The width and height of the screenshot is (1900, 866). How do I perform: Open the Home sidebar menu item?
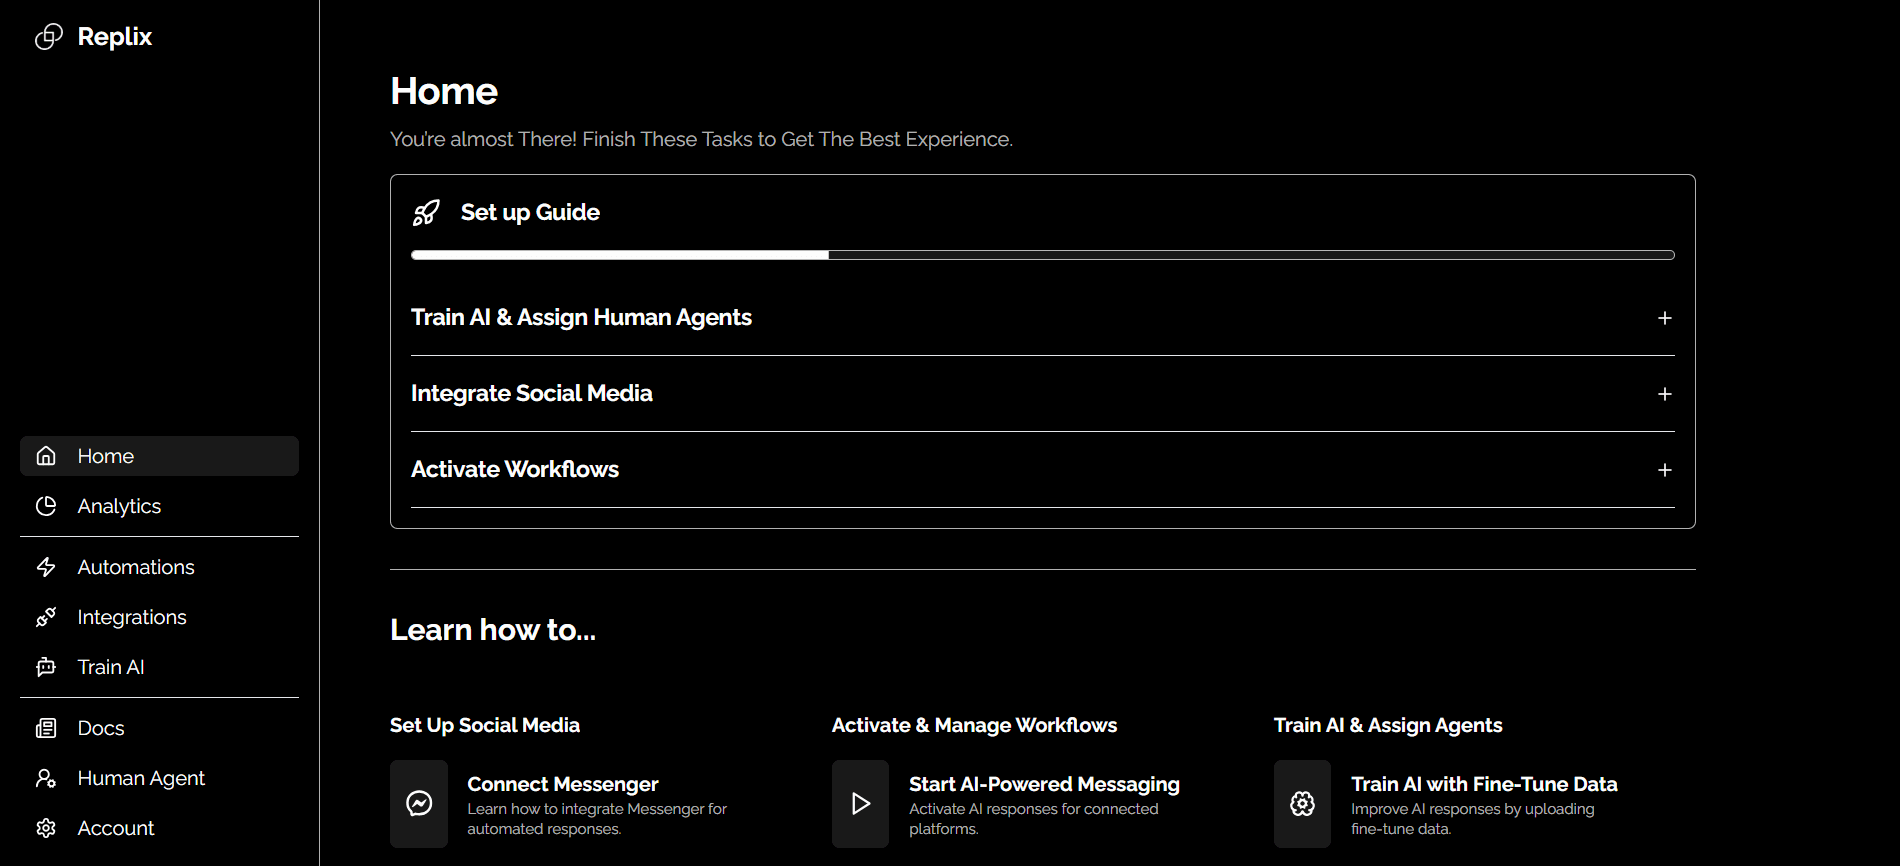(159, 456)
